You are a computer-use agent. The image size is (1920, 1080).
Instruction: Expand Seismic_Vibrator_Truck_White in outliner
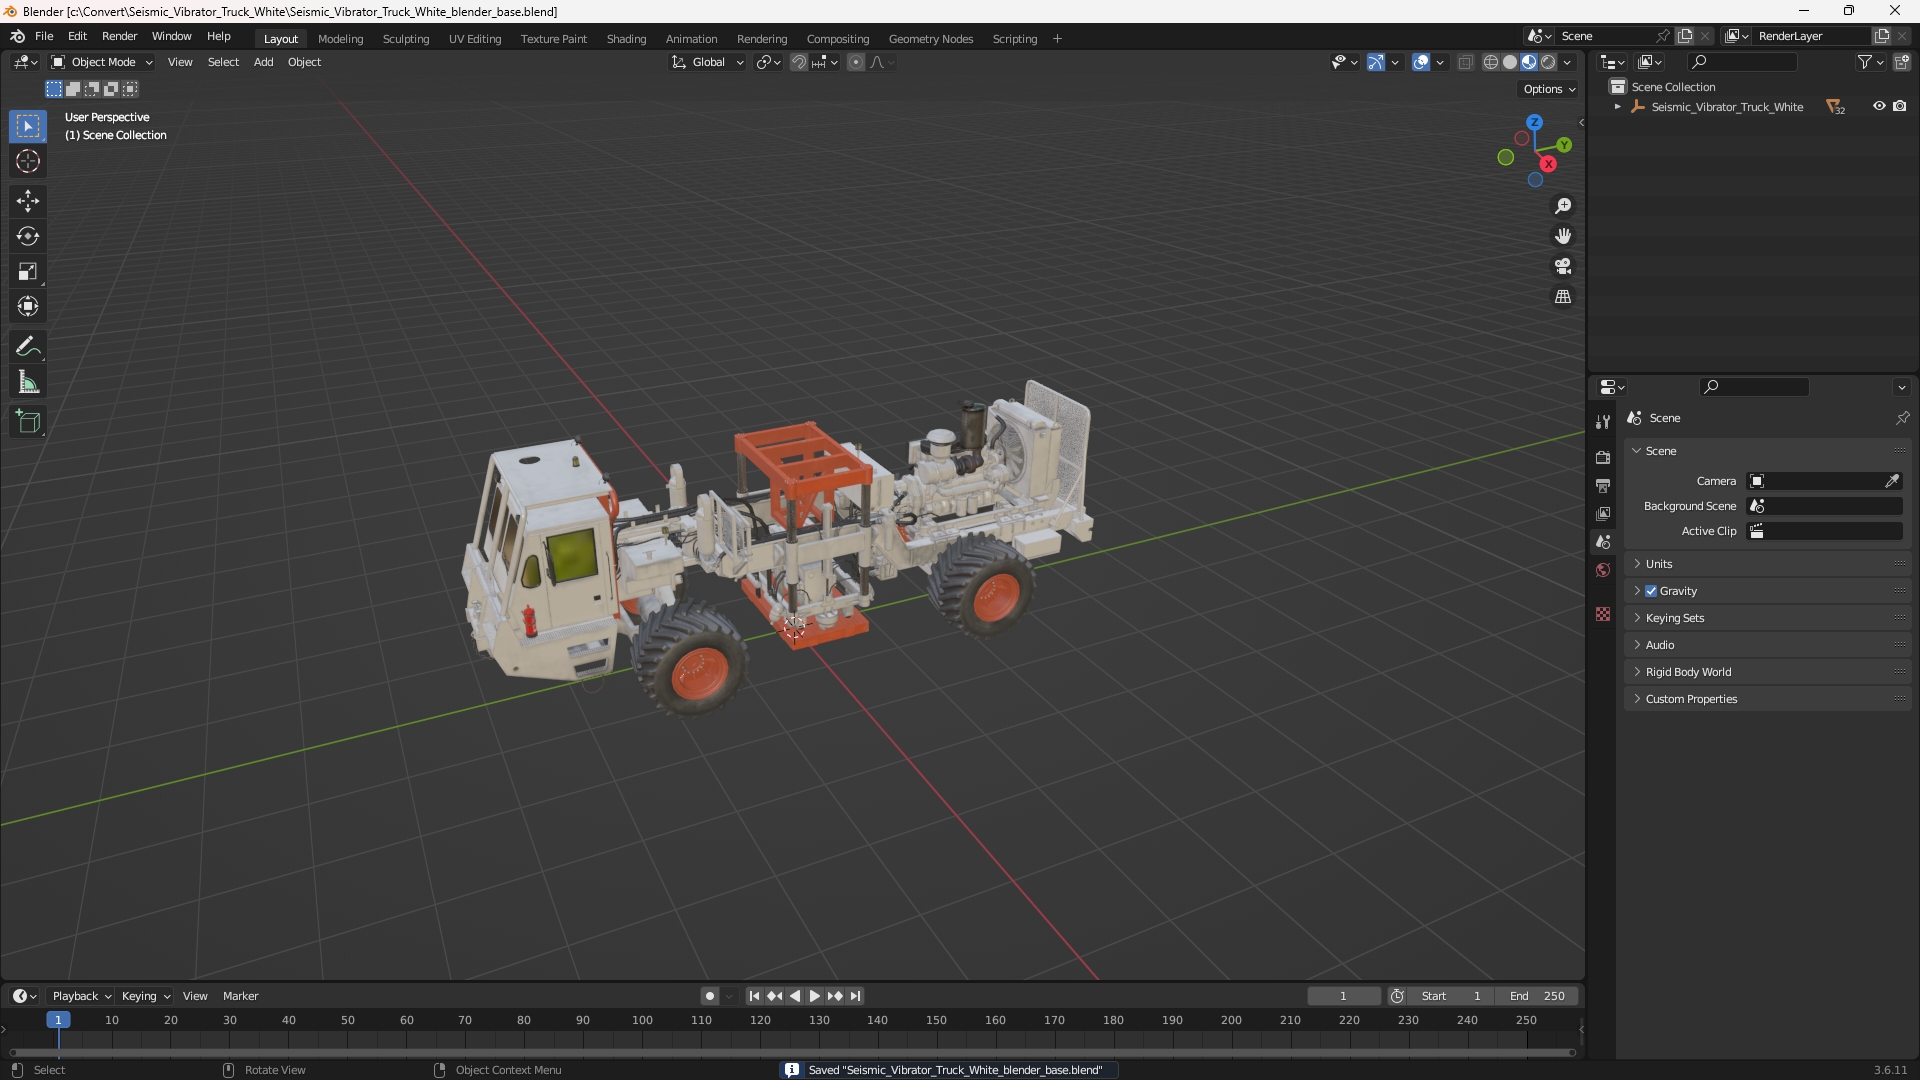(x=1617, y=107)
